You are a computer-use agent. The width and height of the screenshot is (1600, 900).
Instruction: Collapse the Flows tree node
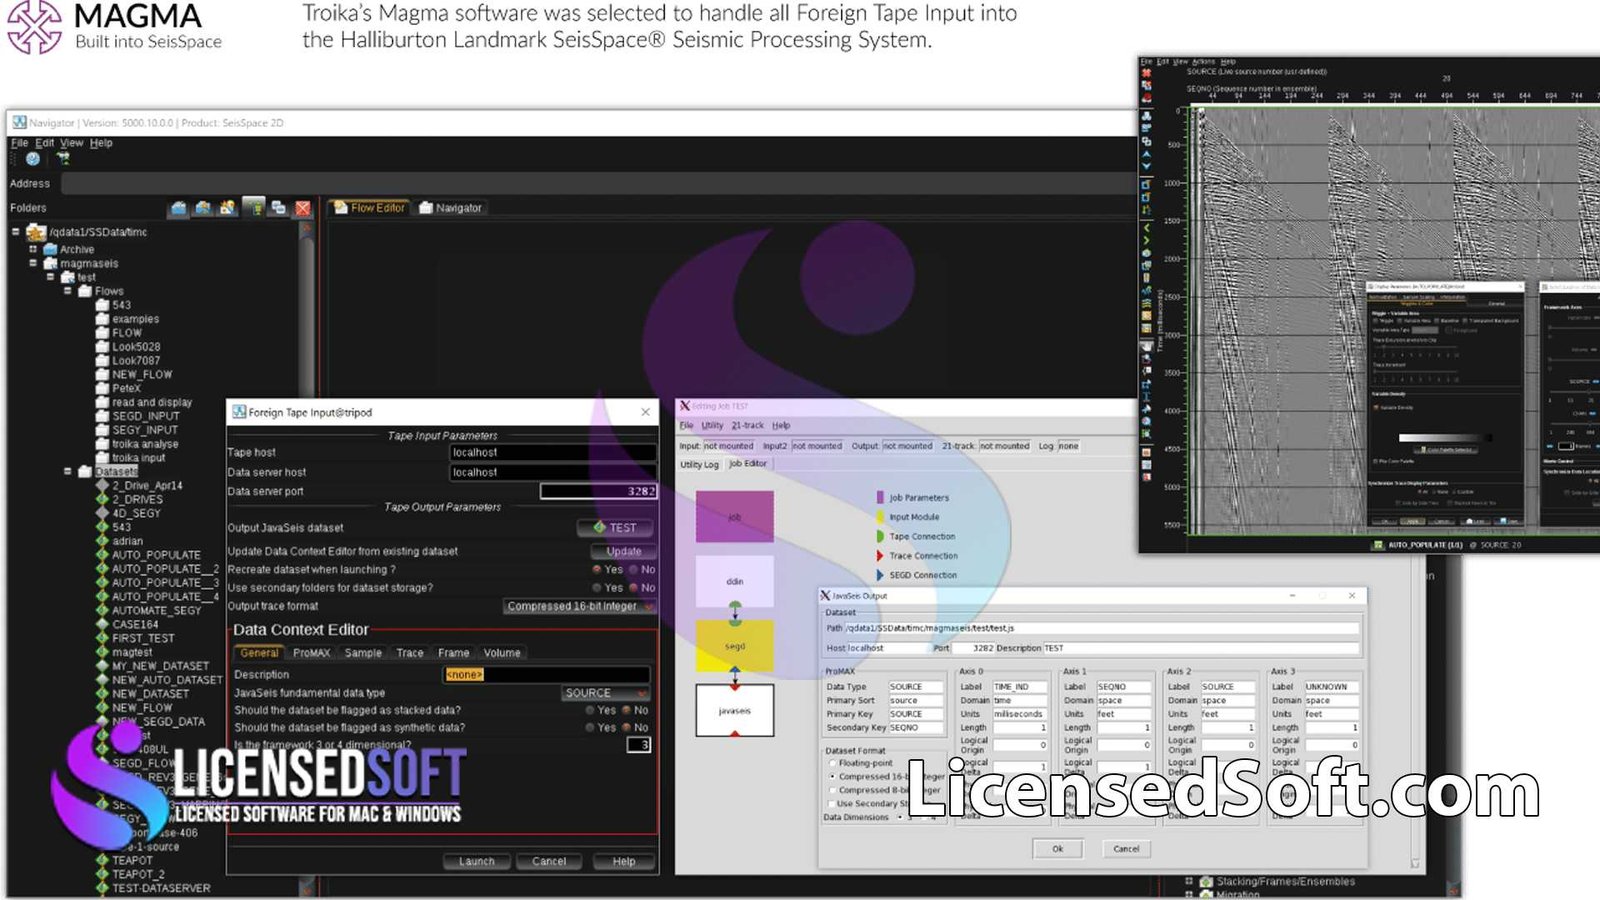point(68,291)
